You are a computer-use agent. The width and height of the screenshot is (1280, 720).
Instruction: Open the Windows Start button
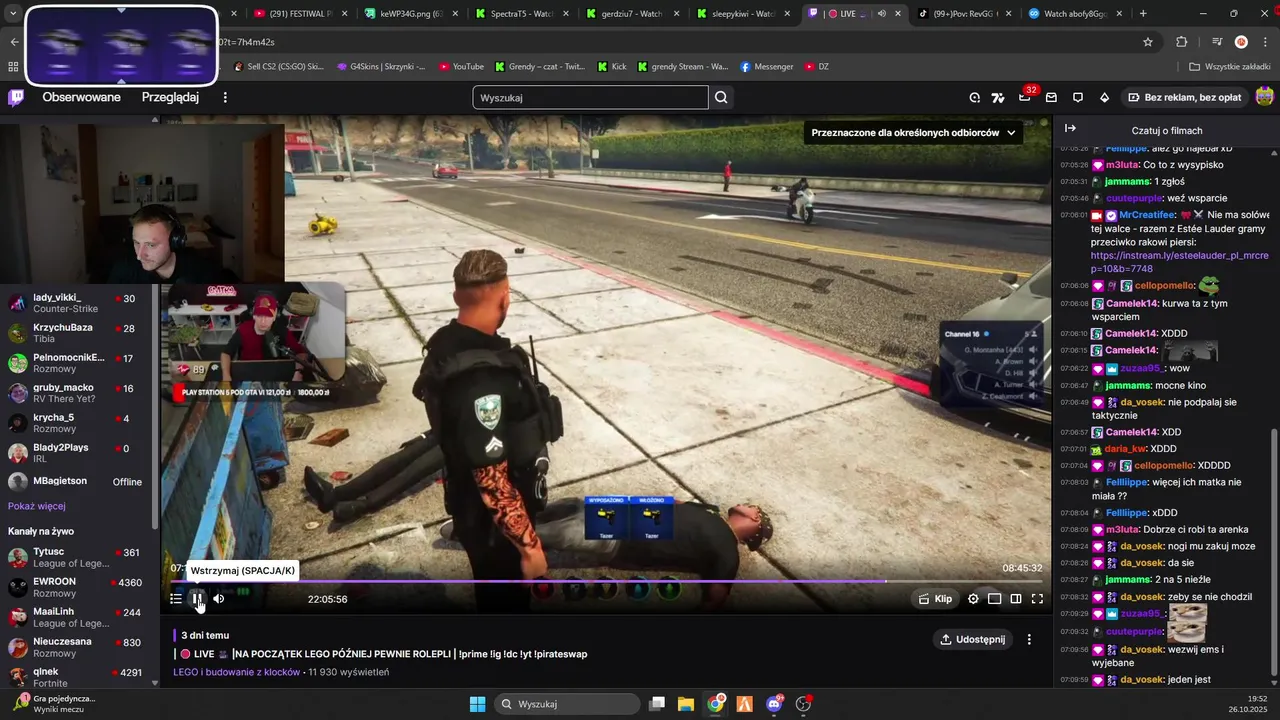coord(477,704)
